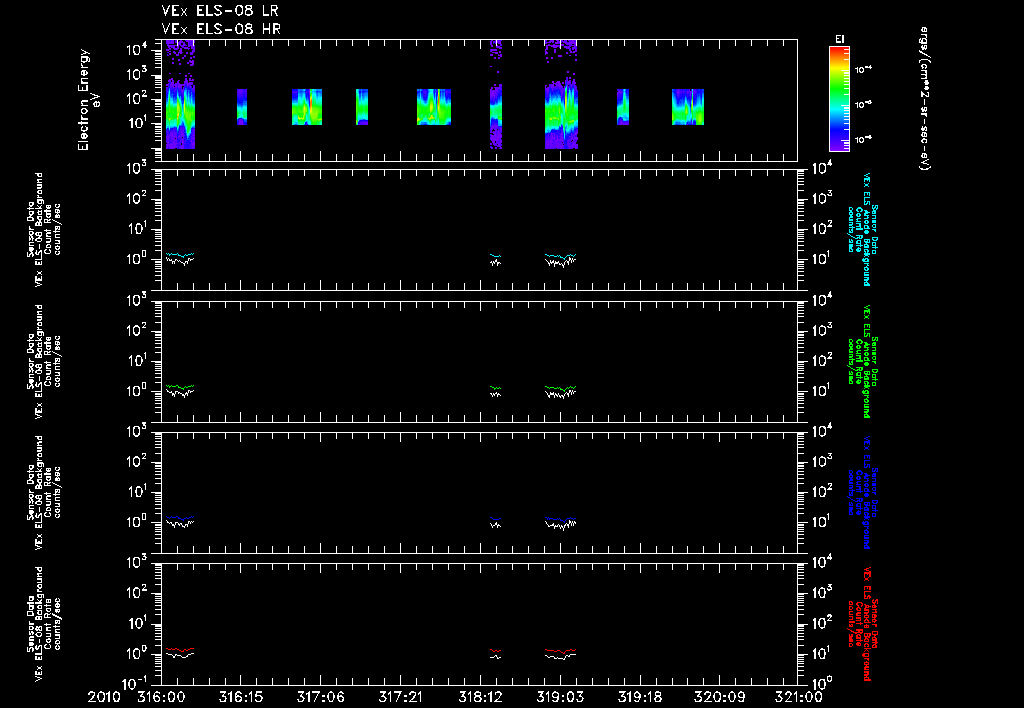The image size is (1024, 708).
Task: Click the spectrogram block near 320:09
Action: click(688, 106)
